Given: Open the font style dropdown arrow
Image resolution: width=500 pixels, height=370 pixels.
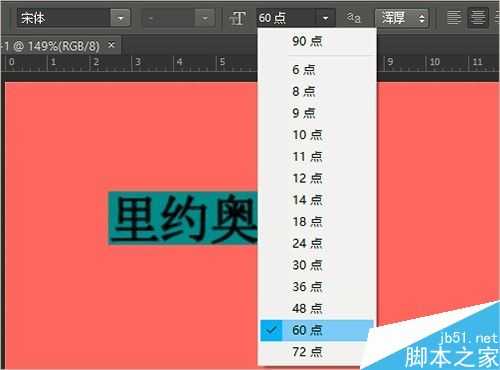Looking at the screenshot, I should [x=205, y=18].
